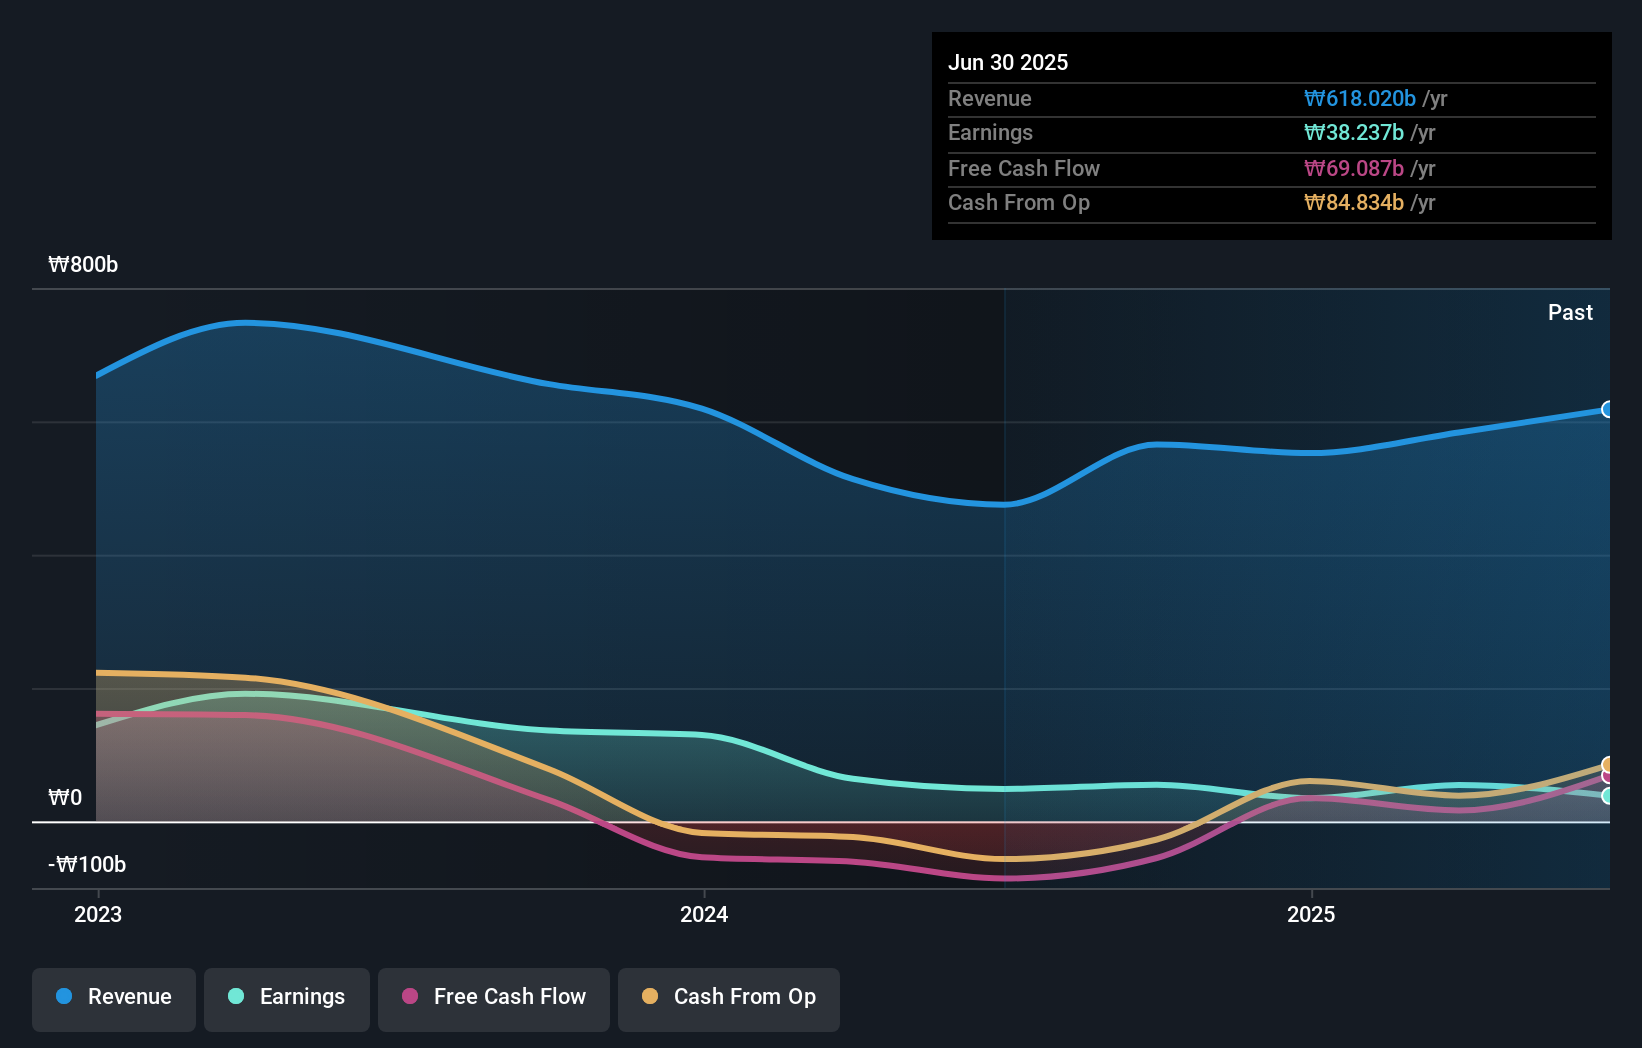This screenshot has width=1642, height=1048.
Task: Expand the Free Cash Flow tooltip row
Action: point(1024,168)
